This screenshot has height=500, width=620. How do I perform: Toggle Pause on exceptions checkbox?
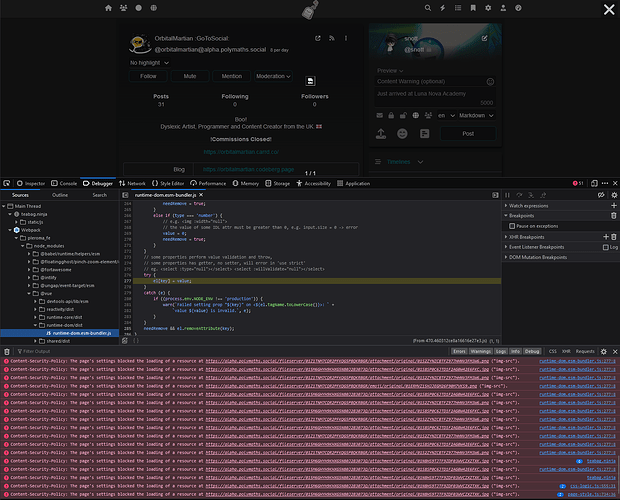tap(512, 226)
